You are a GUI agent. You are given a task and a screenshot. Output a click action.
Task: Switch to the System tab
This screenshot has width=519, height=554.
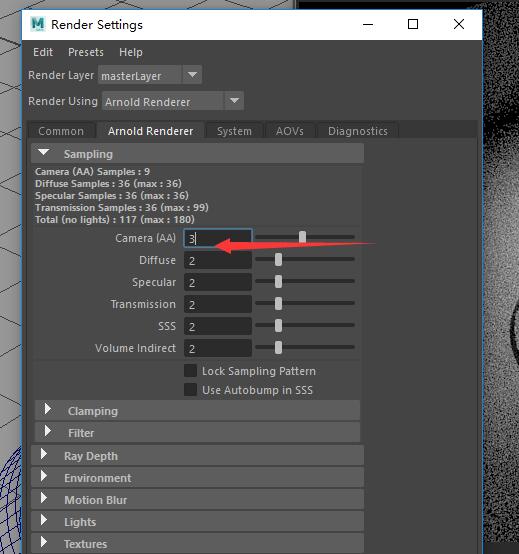point(234,131)
